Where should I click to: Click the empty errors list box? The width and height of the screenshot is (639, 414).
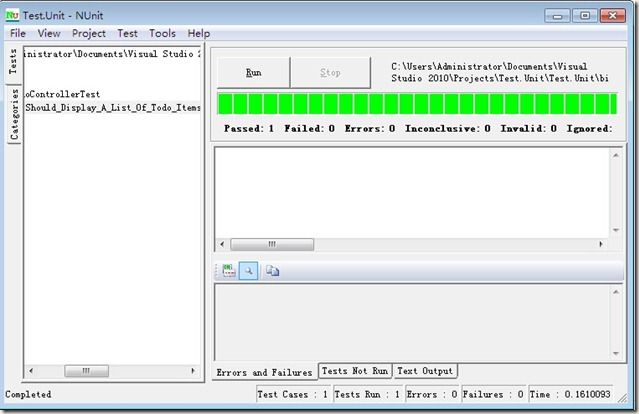click(412, 193)
